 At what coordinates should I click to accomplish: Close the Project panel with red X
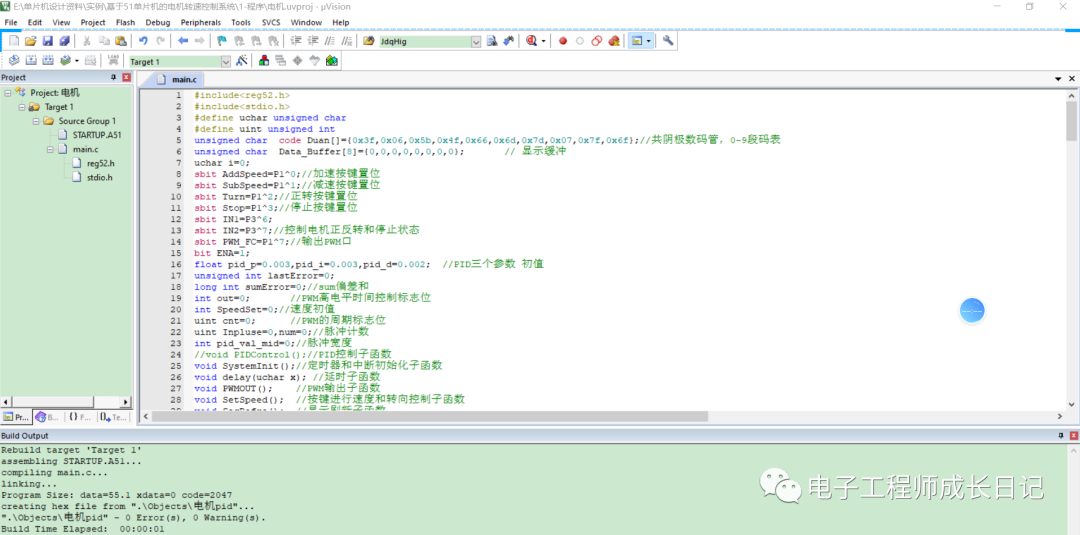125,78
